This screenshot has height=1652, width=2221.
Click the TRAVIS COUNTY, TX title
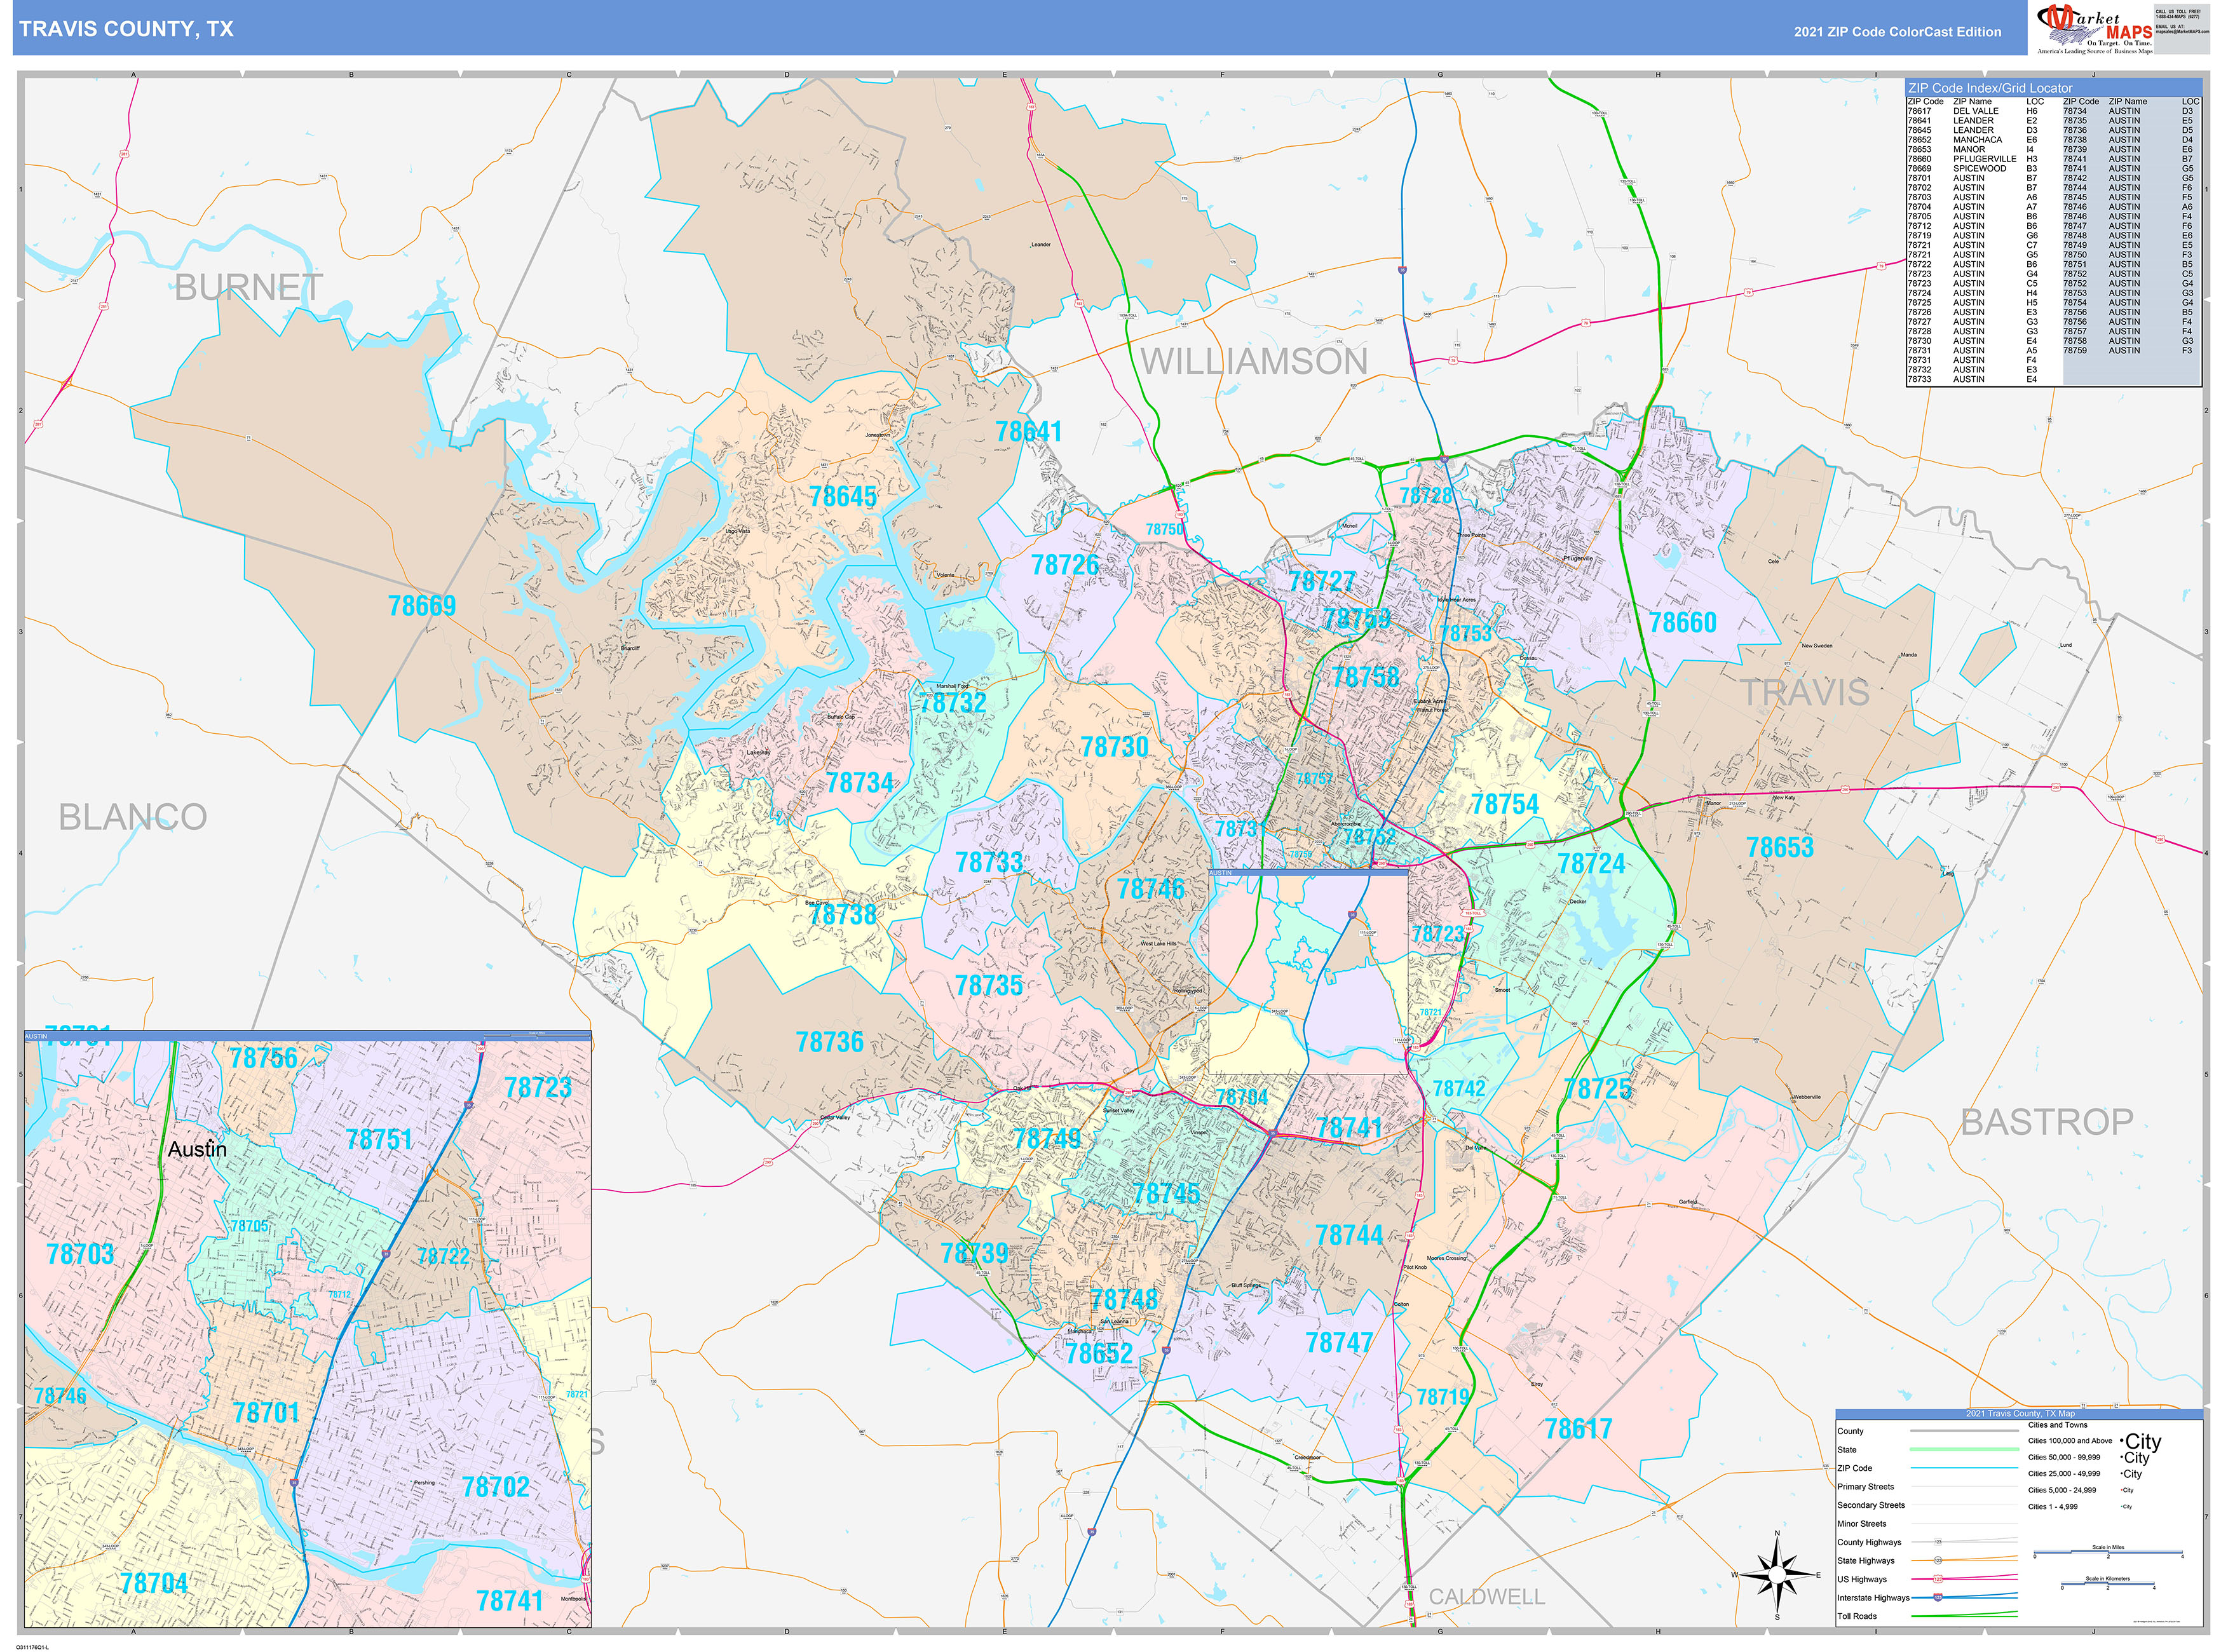tap(126, 29)
